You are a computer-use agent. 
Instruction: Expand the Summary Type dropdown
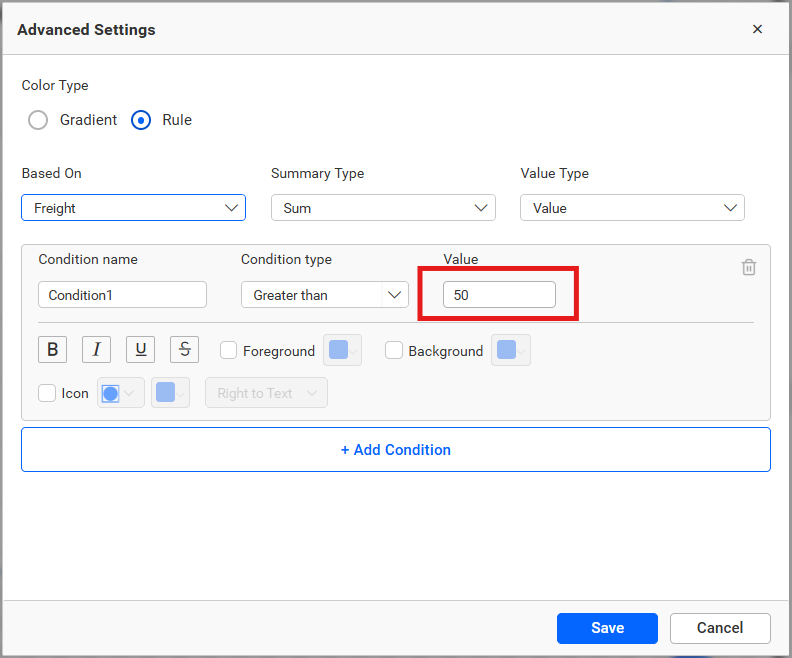[383, 208]
